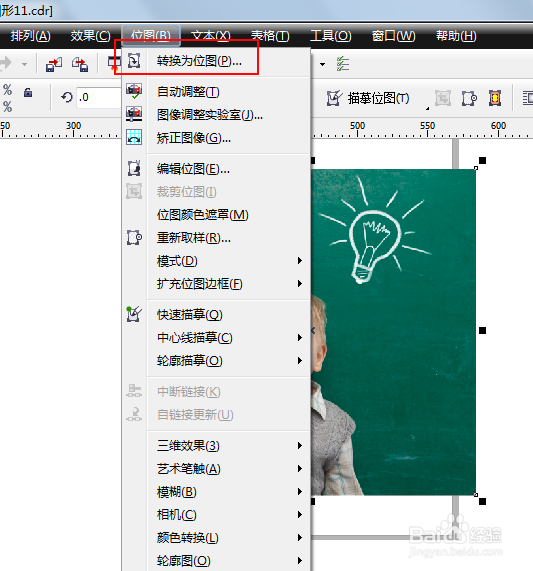533x571 pixels.
Task: Click the image adjustment lab icon
Action: (x=134, y=114)
